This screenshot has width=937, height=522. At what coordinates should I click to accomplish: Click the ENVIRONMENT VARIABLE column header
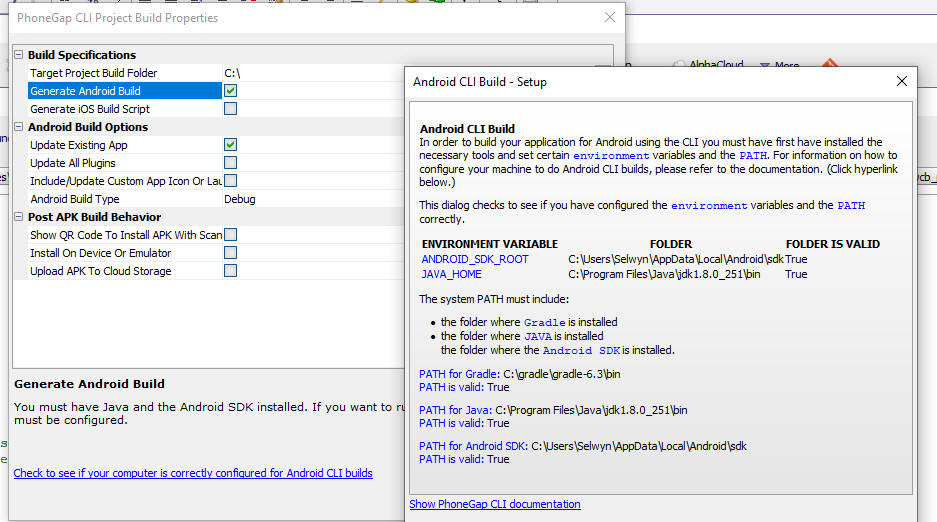[x=489, y=244]
